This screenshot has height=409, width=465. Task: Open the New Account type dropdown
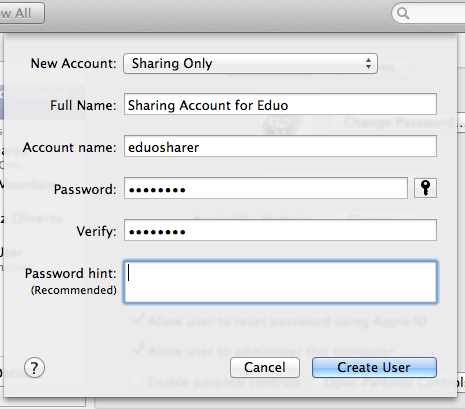pos(250,63)
